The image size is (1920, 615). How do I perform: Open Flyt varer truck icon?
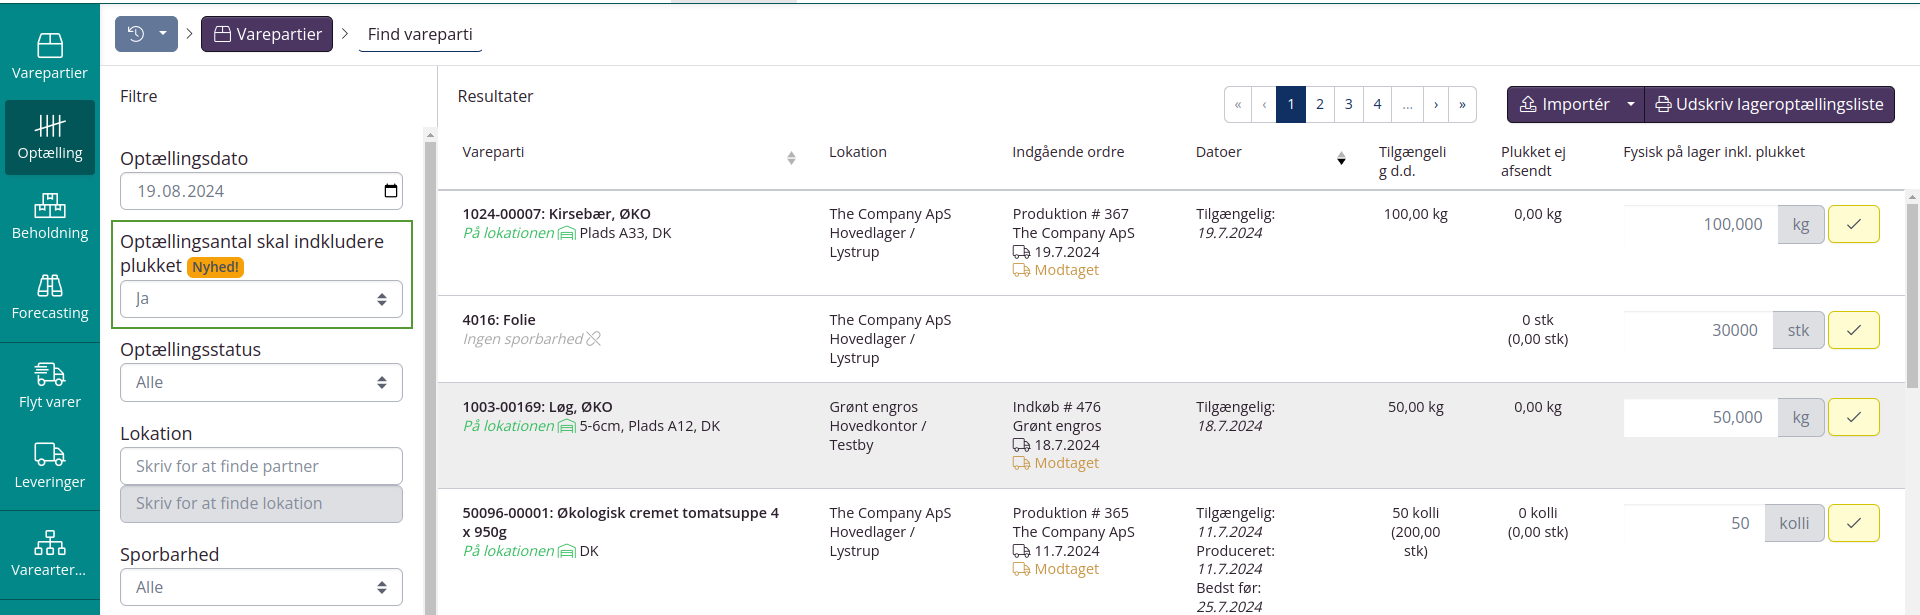pos(50,375)
